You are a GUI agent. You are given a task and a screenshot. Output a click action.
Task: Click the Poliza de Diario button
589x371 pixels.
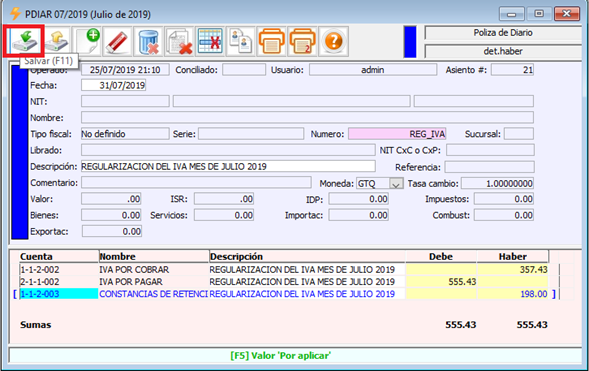[503, 33]
